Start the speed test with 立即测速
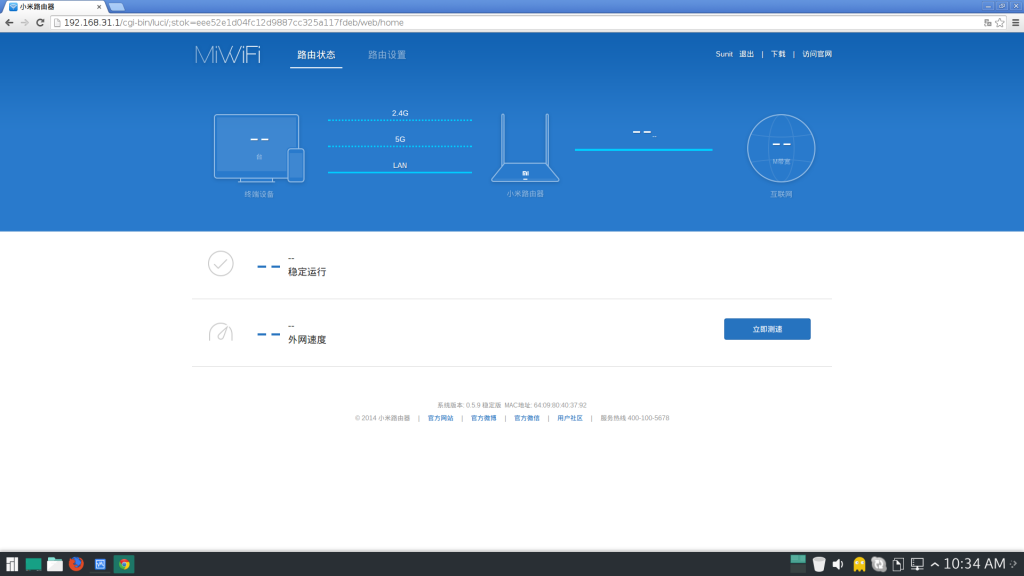 coord(767,329)
